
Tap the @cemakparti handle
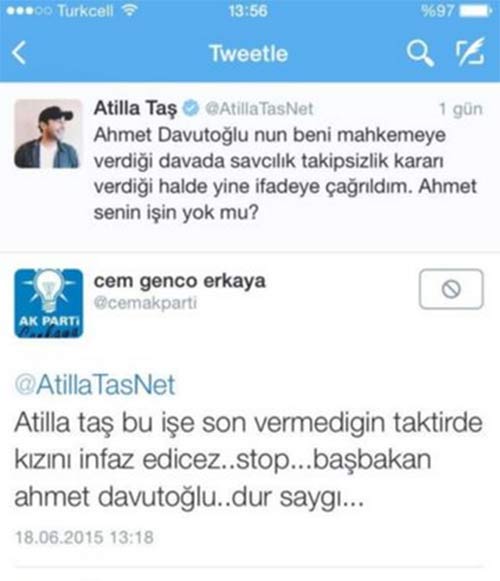[145, 303]
